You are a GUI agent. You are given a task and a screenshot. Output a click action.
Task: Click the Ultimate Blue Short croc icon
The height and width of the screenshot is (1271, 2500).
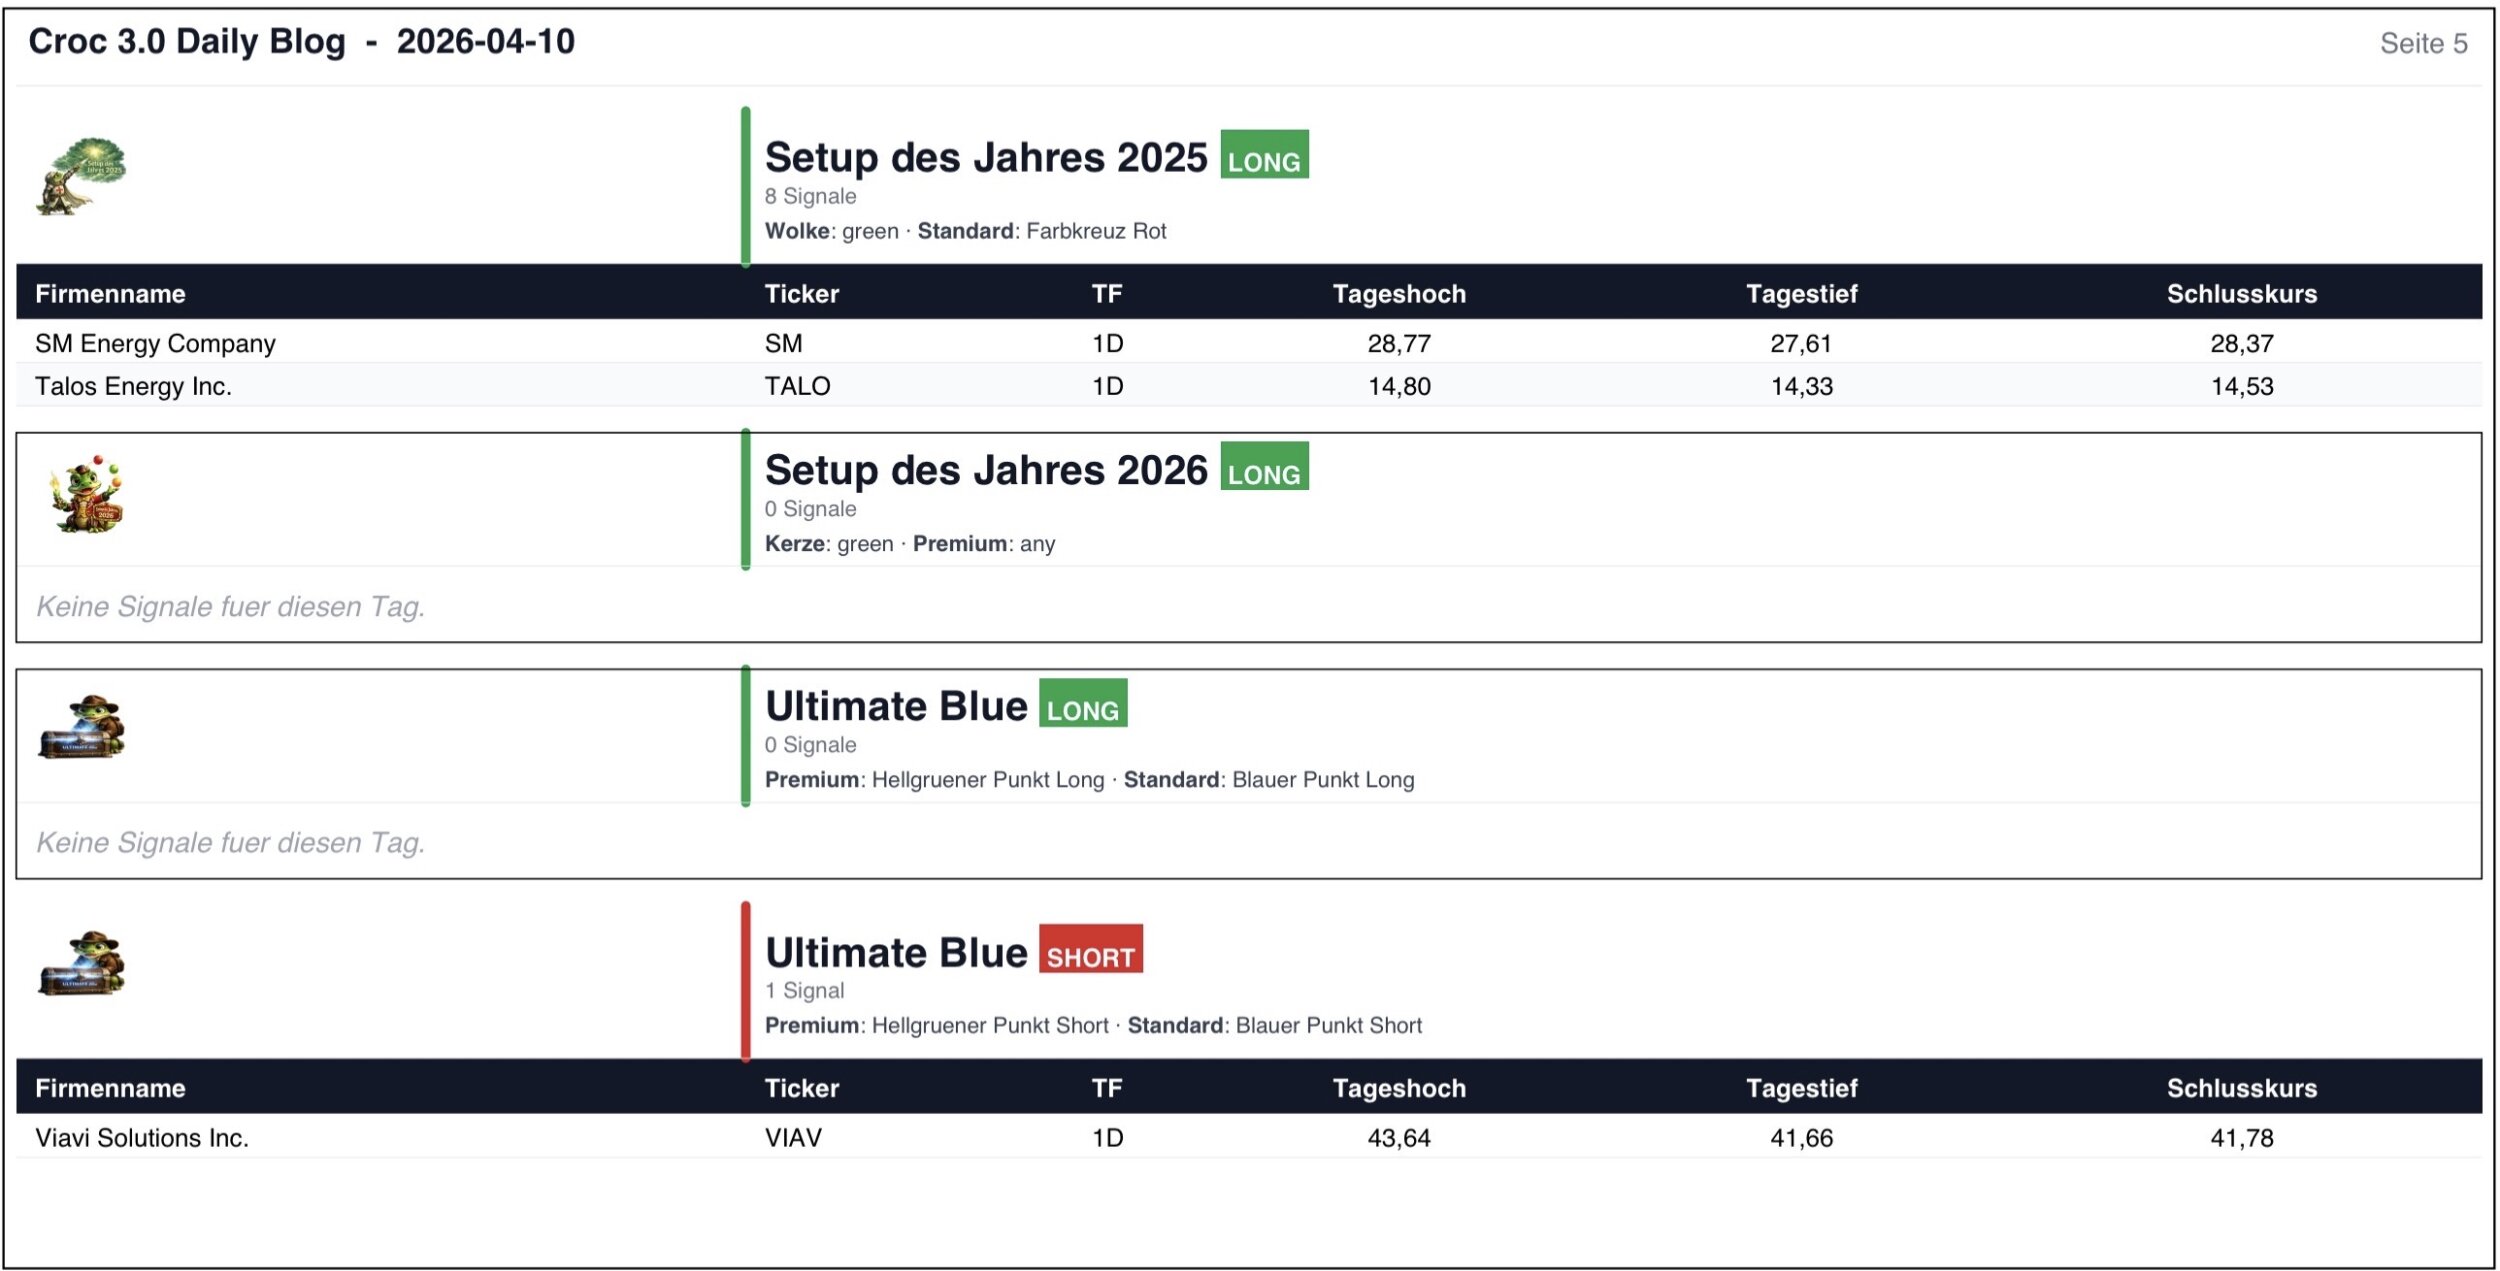pyautogui.click(x=83, y=965)
